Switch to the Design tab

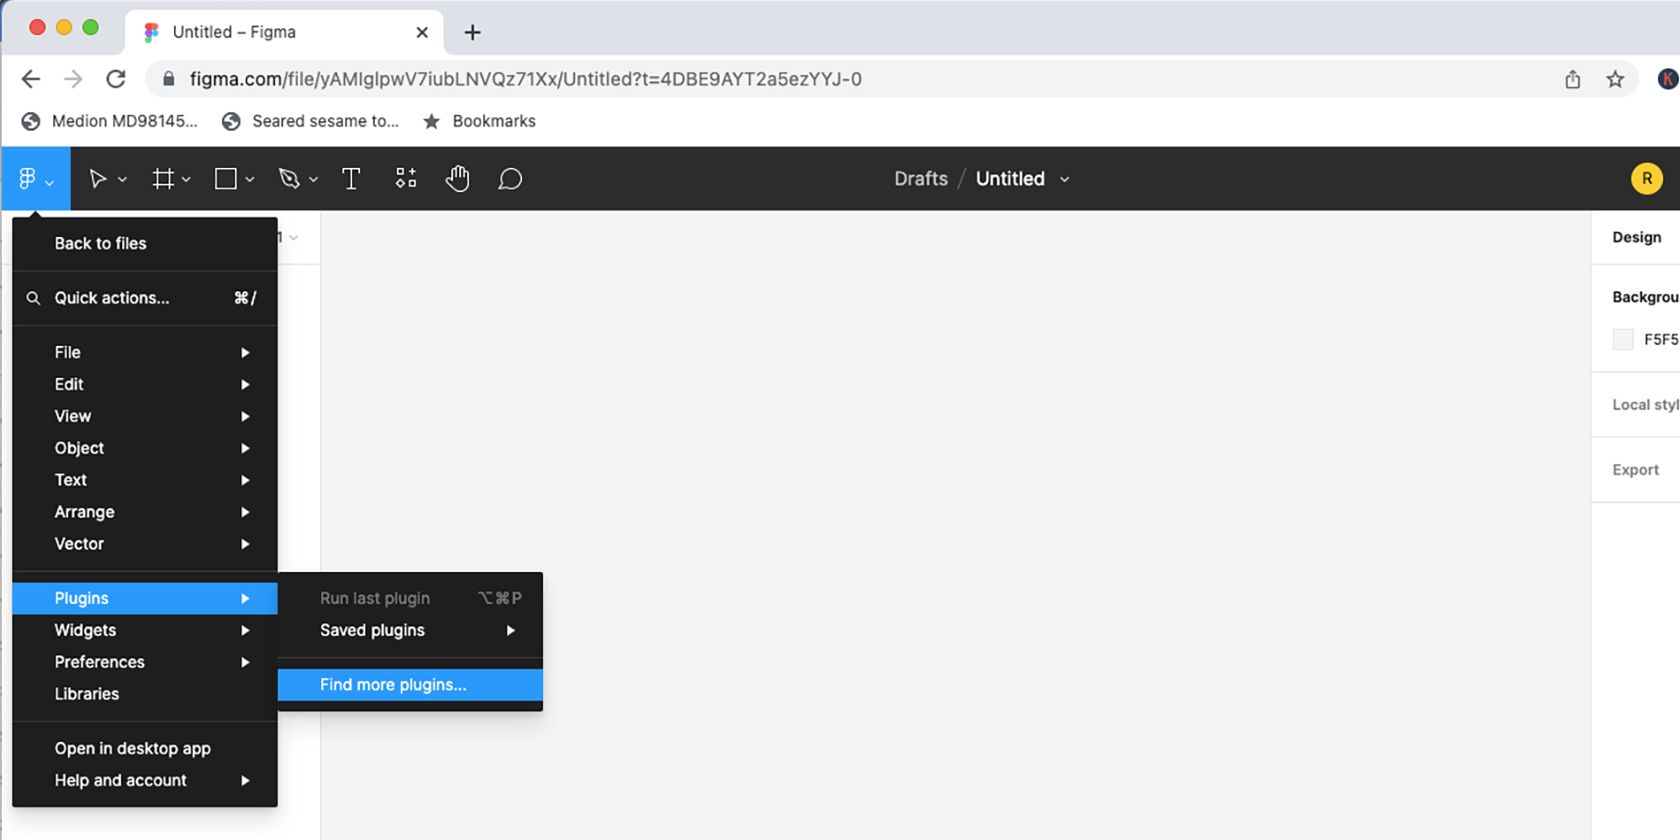pyautogui.click(x=1636, y=238)
